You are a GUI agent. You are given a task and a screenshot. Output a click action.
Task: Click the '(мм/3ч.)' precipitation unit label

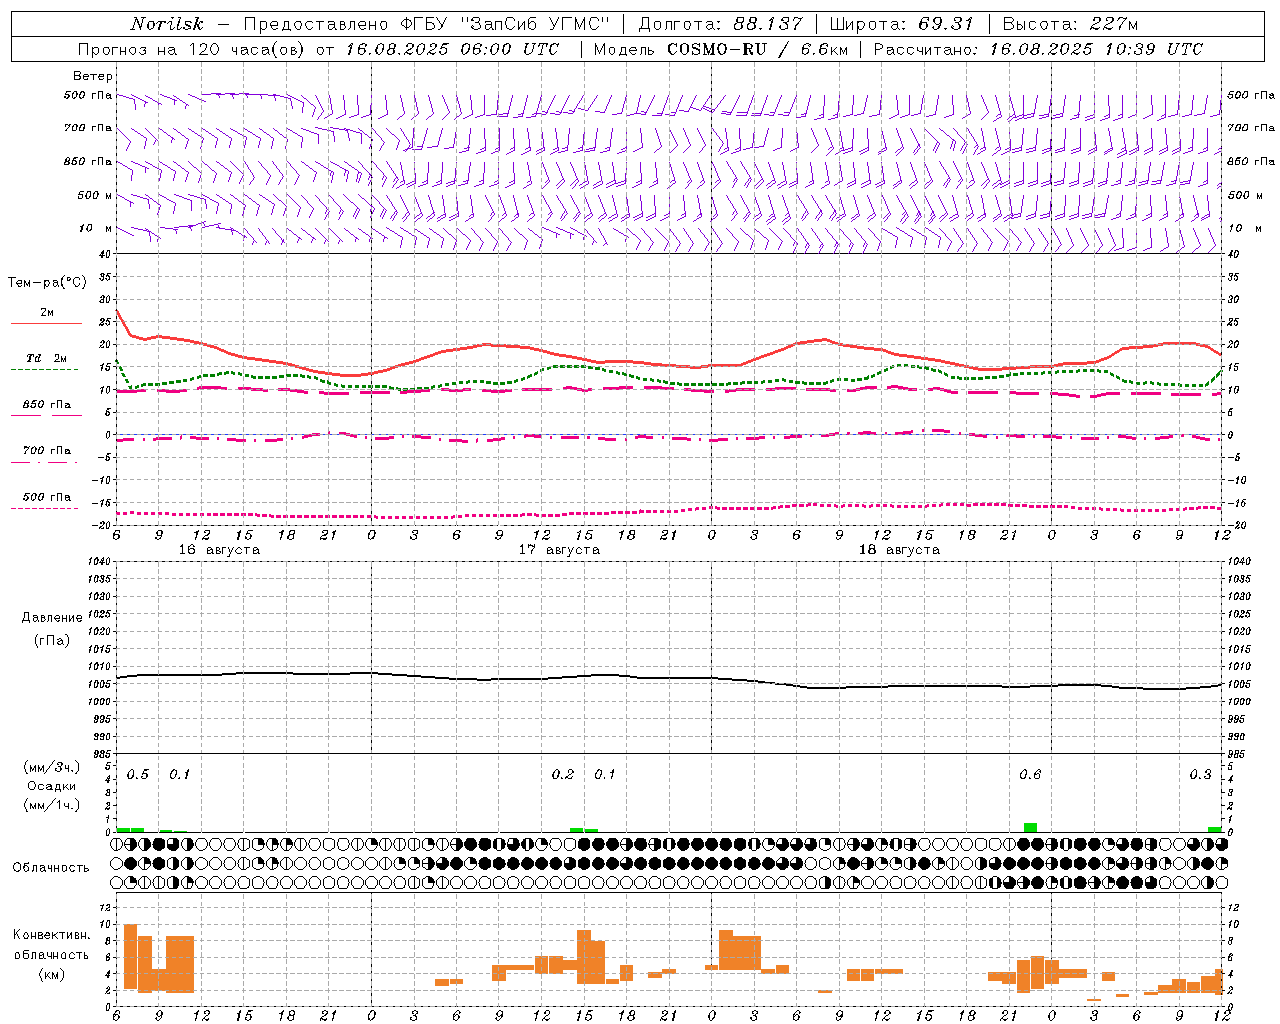pos(51,767)
